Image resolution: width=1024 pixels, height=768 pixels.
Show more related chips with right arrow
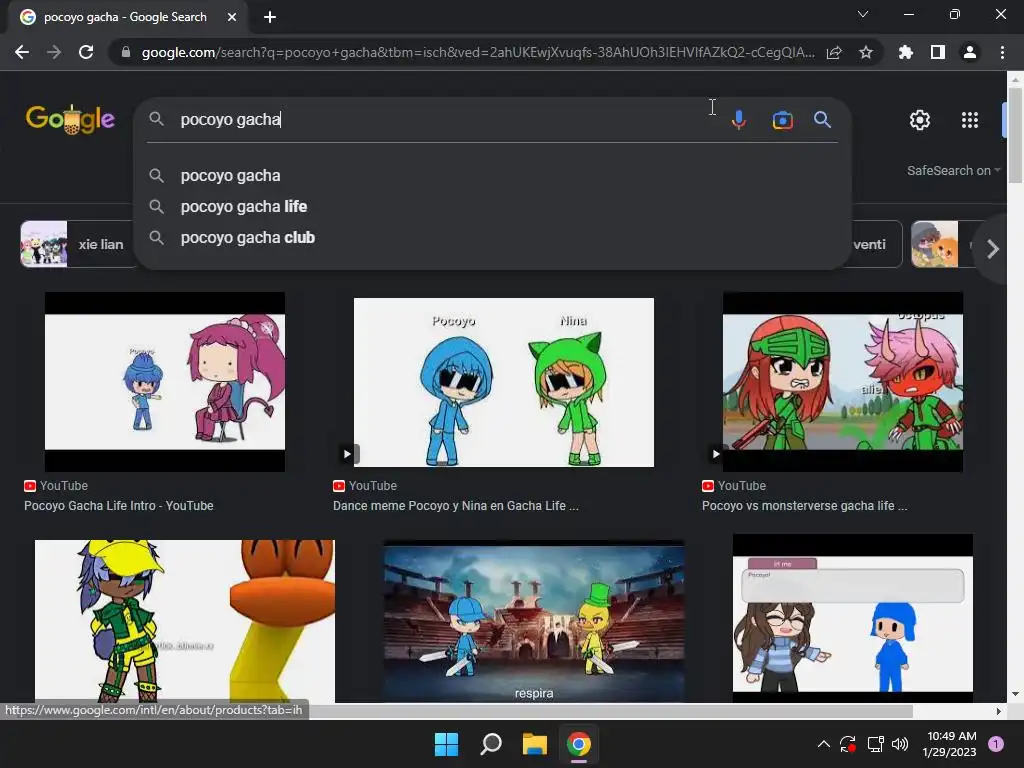[x=993, y=249]
